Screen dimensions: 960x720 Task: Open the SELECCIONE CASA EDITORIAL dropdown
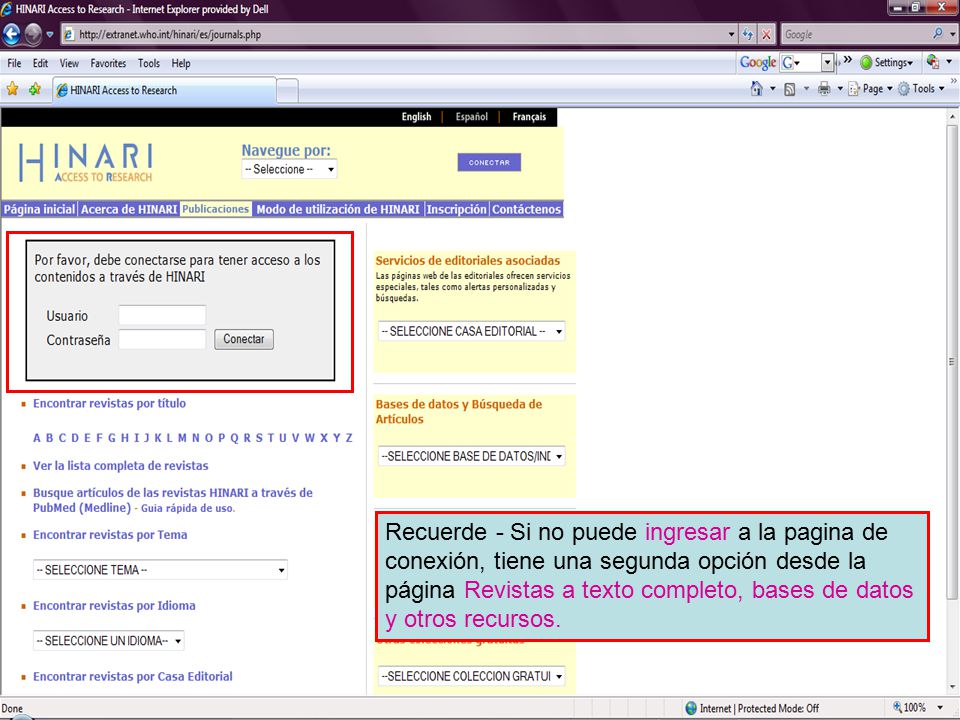click(471, 331)
